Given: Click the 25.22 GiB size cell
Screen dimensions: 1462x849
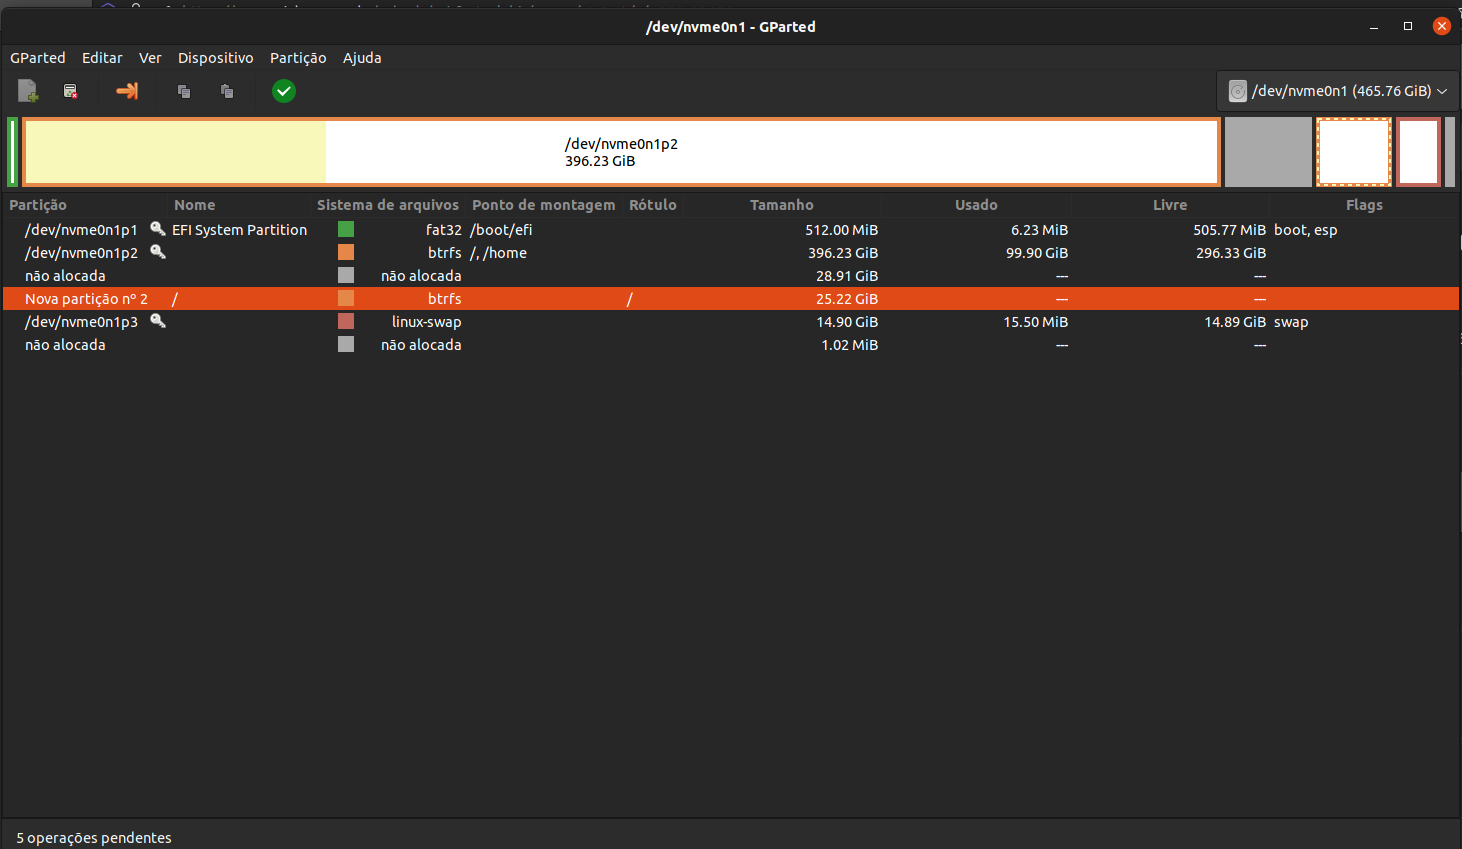Looking at the screenshot, I should point(847,298).
